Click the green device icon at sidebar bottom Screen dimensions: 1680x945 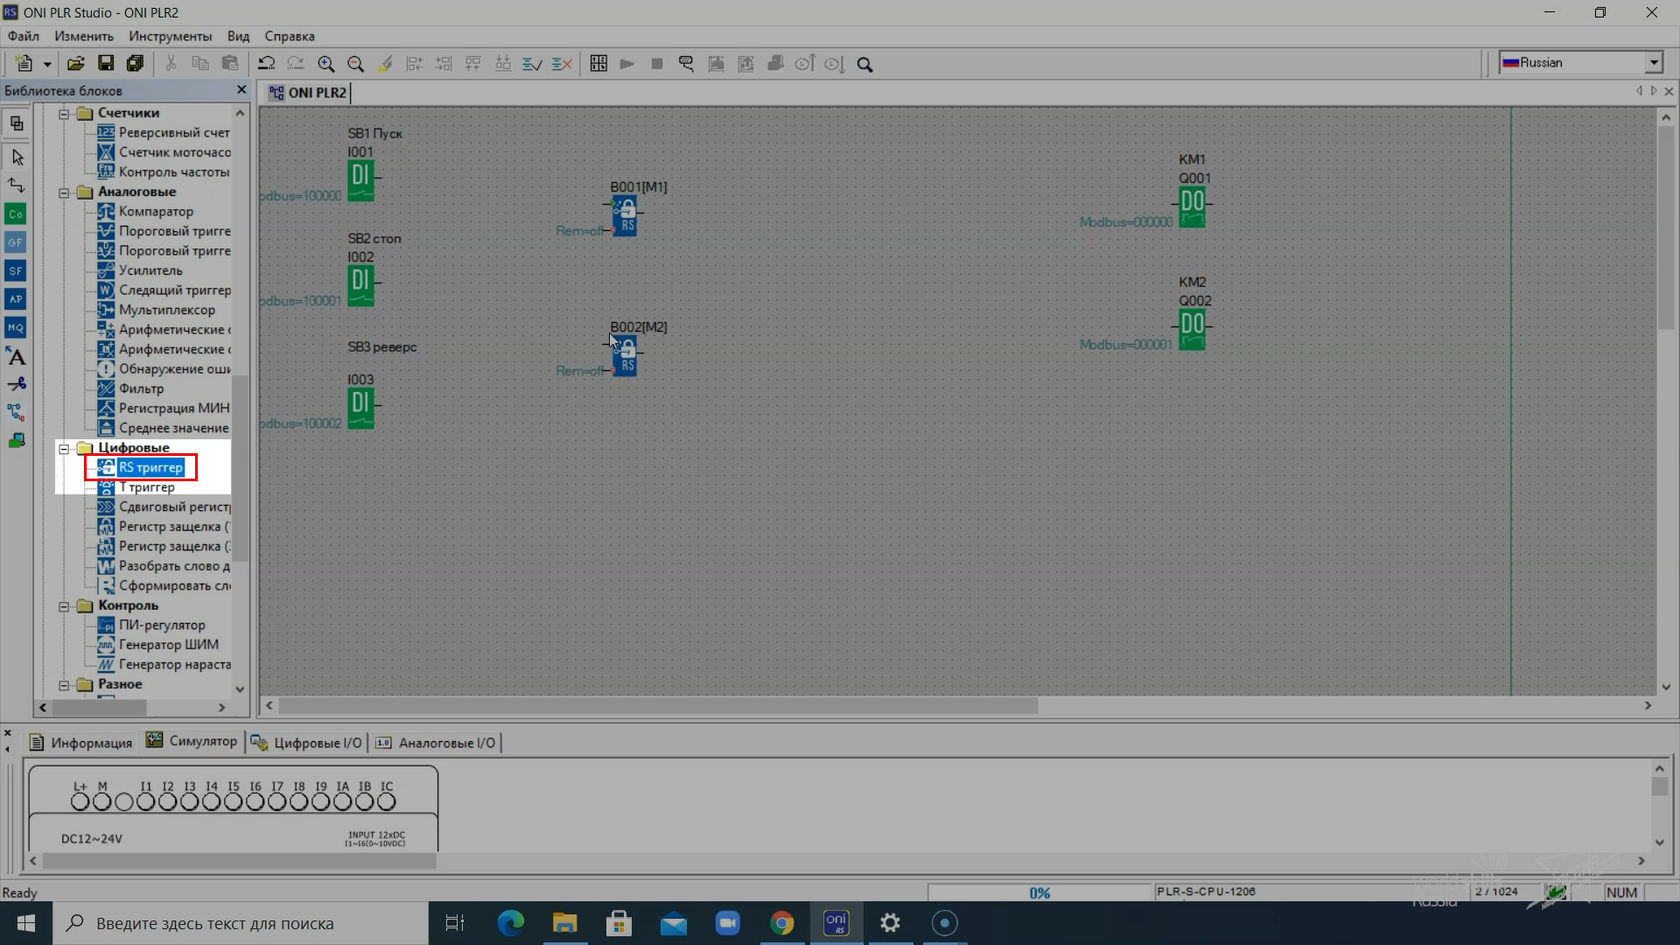[x=16, y=440]
